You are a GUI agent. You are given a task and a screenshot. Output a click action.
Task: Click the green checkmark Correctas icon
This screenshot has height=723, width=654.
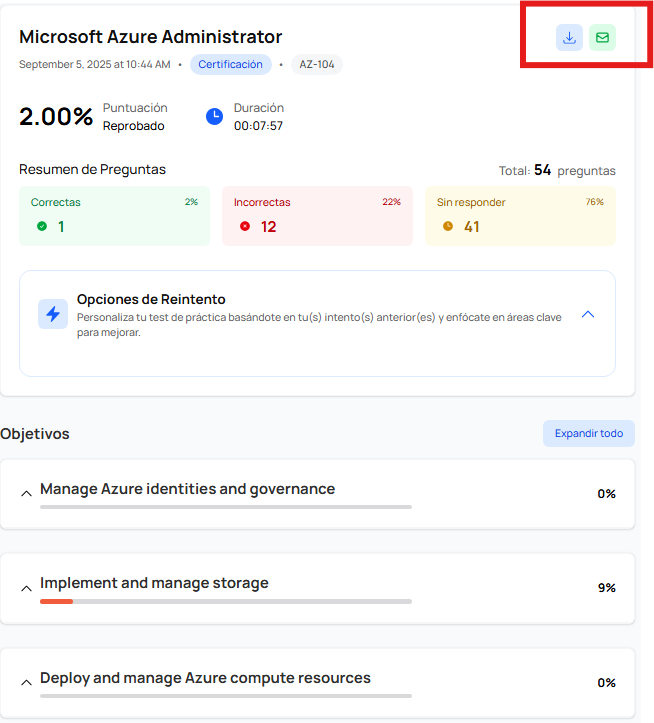tap(42, 226)
